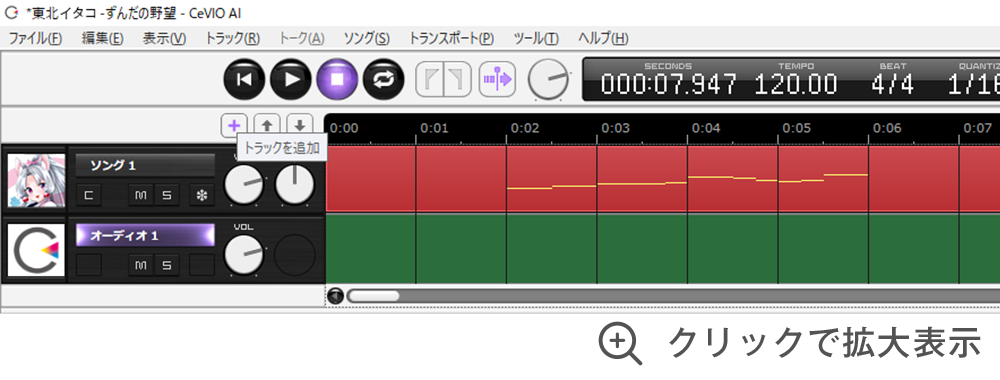Image resolution: width=1000 pixels, height=380 pixels.
Task: Mute the ソング 1 track
Action: tap(141, 196)
